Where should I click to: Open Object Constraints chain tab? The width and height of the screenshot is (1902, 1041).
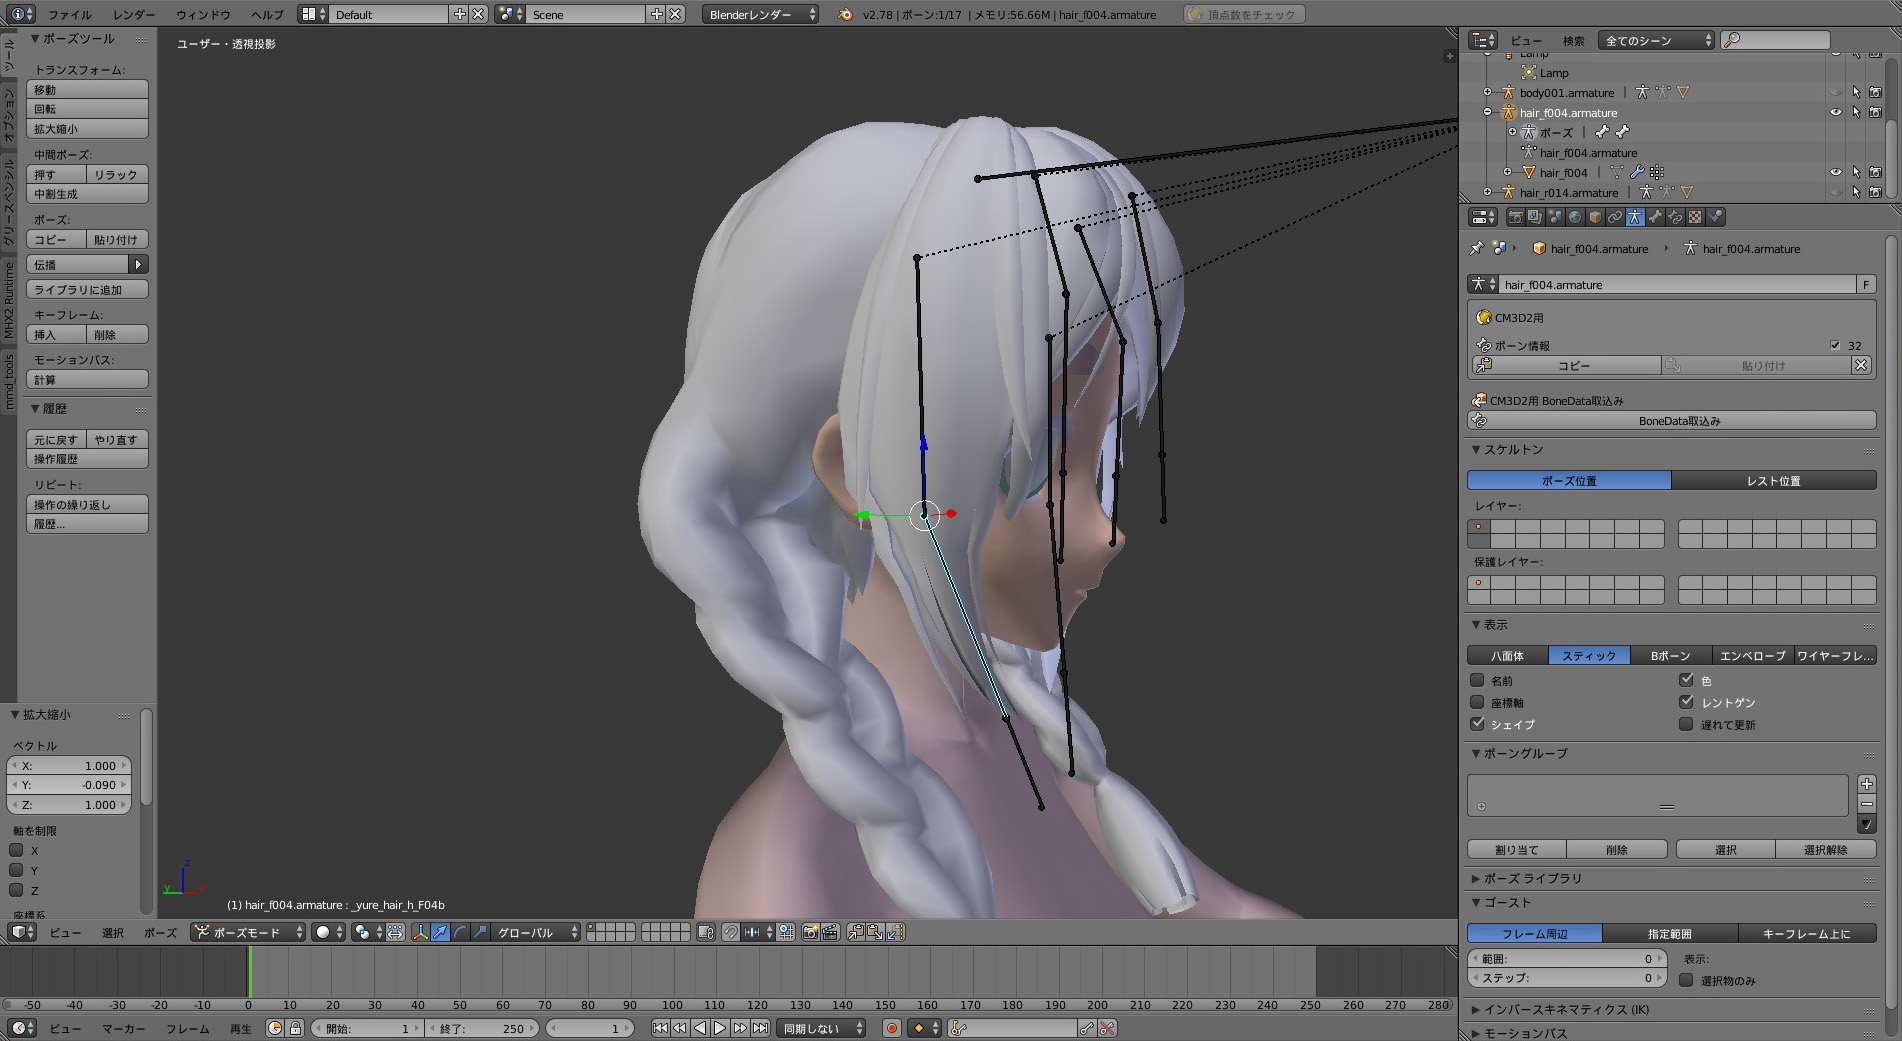pos(1615,217)
